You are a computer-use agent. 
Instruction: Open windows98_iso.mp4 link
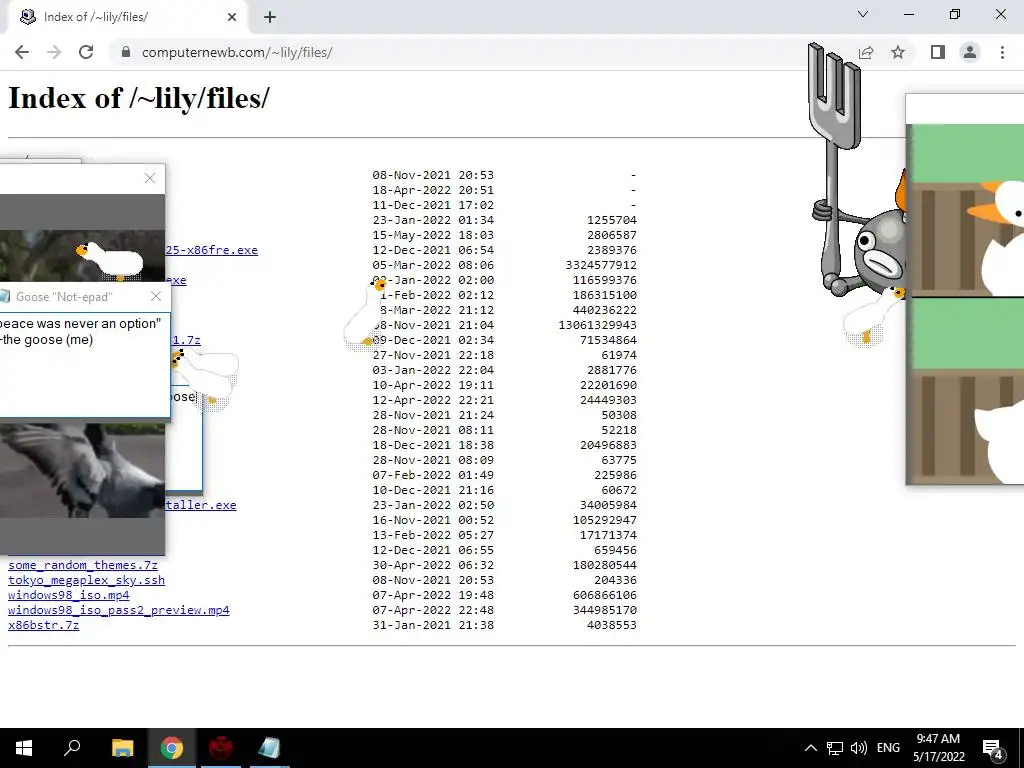click(x=69, y=595)
